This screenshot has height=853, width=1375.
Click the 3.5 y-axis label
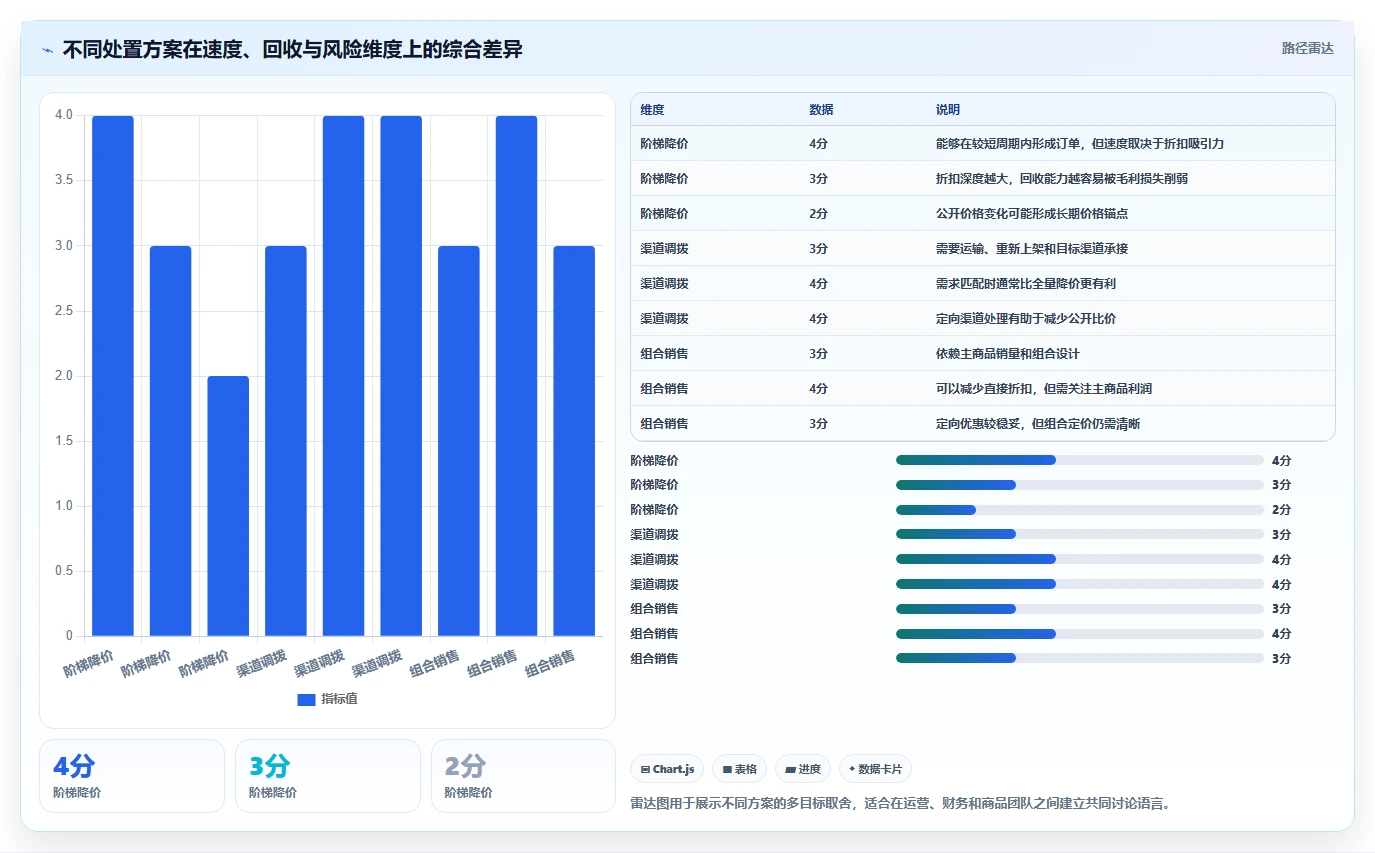click(x=64, y=180)
